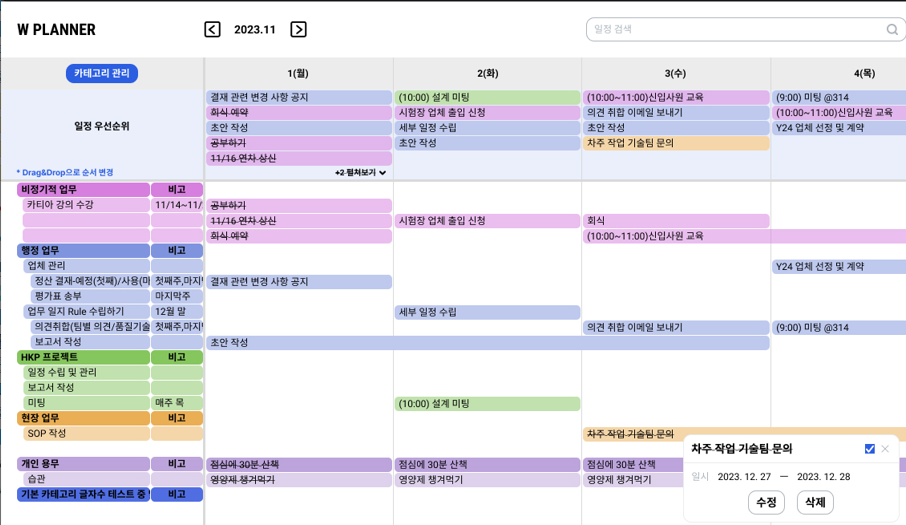
Task: Open the (9:00) 미팅 @314 item in priority list
Action: (839, 98)
